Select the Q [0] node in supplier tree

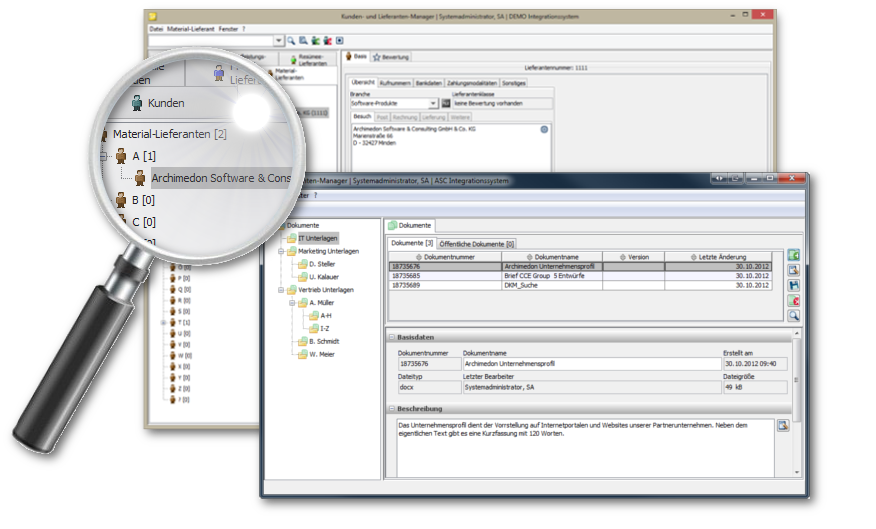184,289
